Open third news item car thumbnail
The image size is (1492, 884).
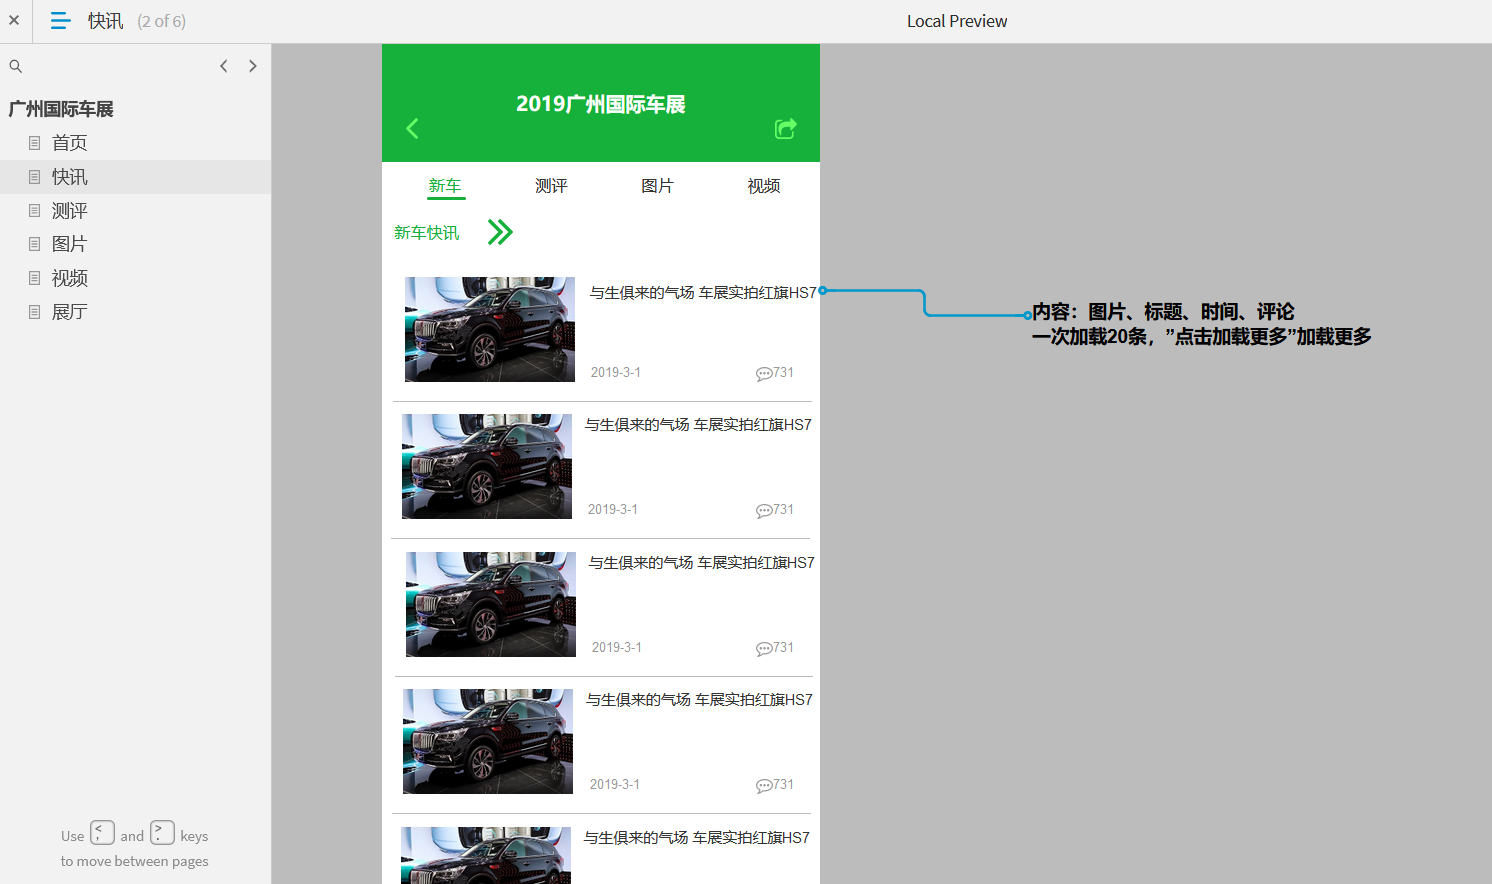click(491, 604)
